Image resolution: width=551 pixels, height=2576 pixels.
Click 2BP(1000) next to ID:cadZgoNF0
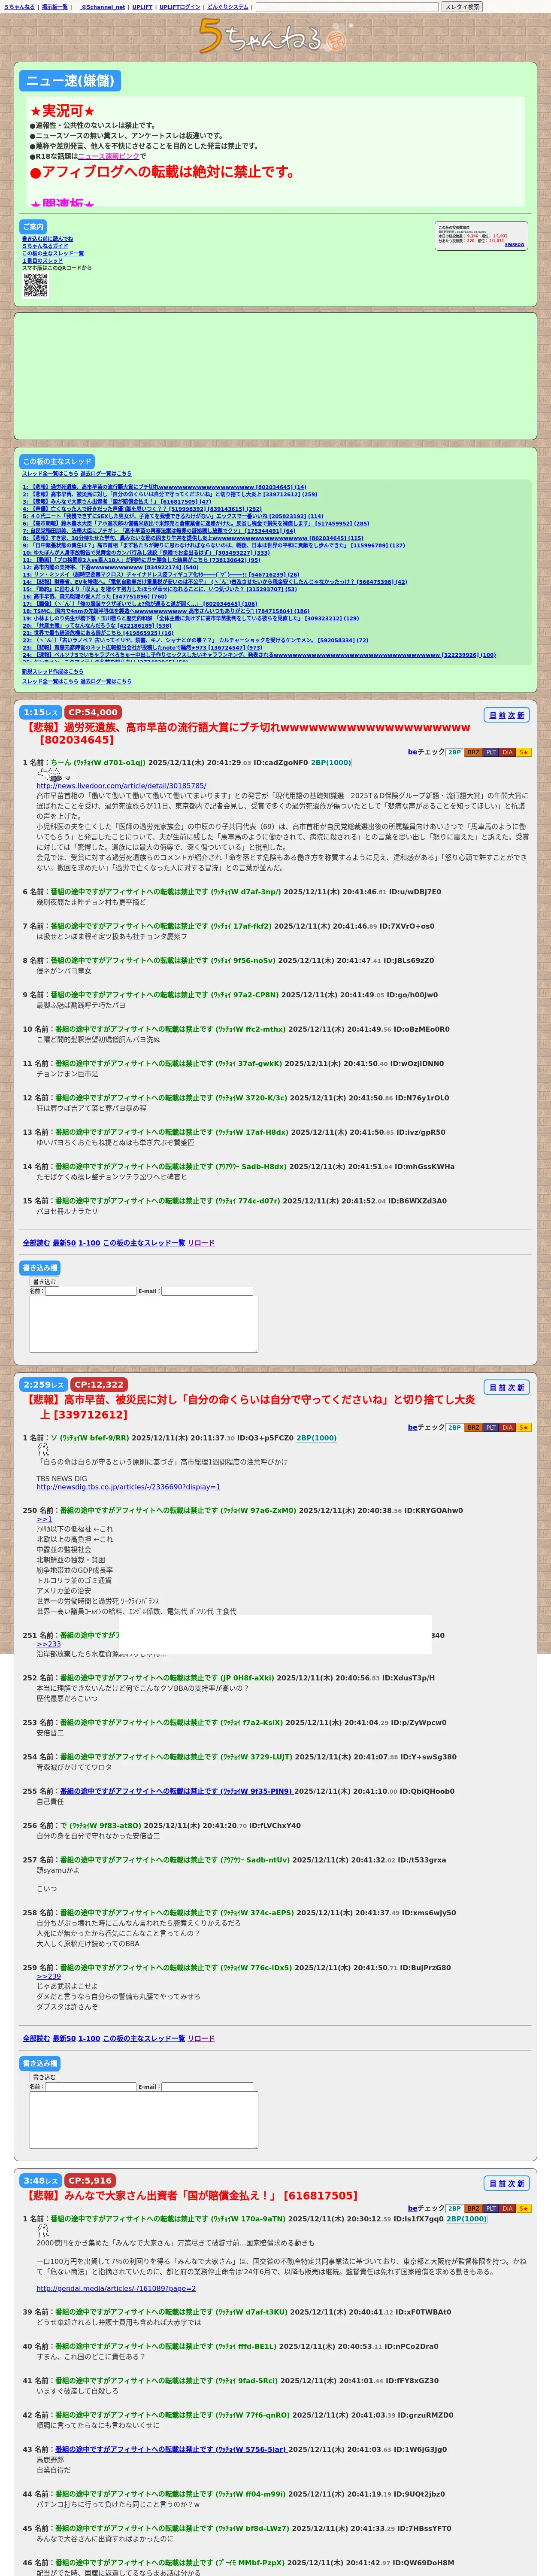(331, 762)
